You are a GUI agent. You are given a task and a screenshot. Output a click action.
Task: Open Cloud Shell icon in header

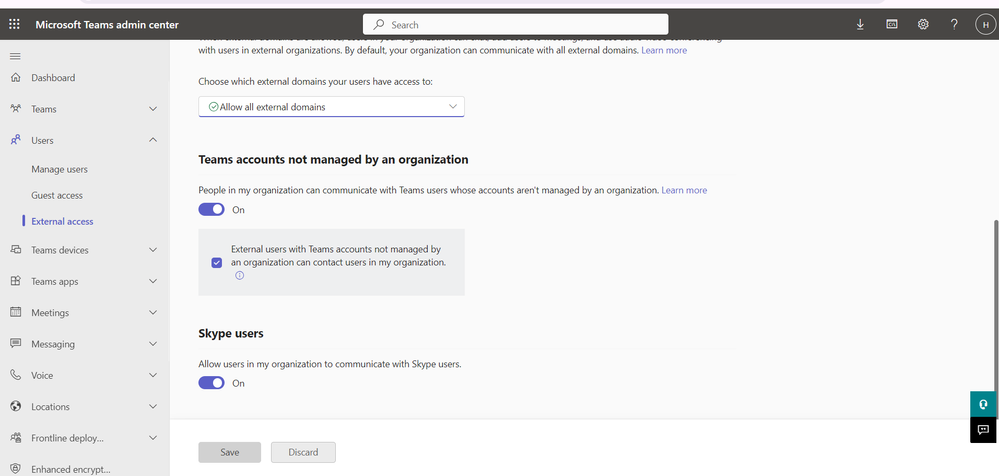(x=892, y=25)
